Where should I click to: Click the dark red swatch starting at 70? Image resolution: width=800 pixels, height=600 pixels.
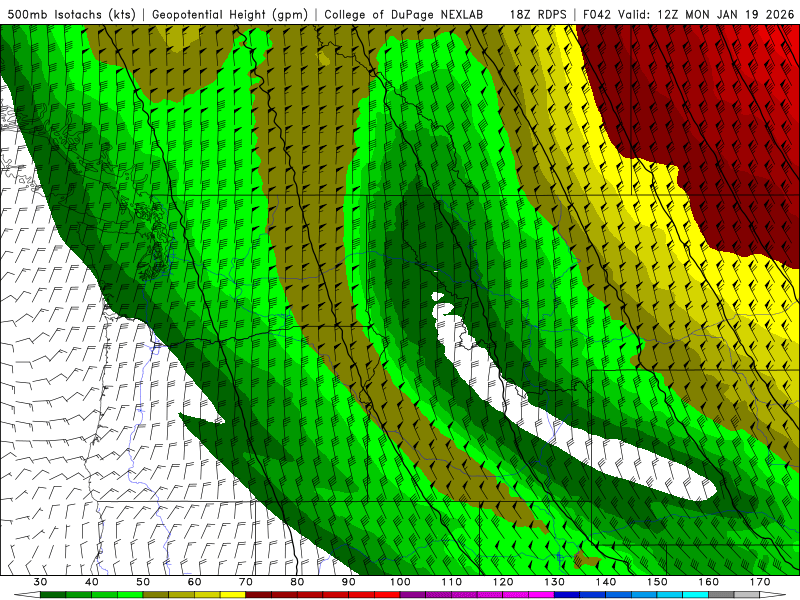258,595
